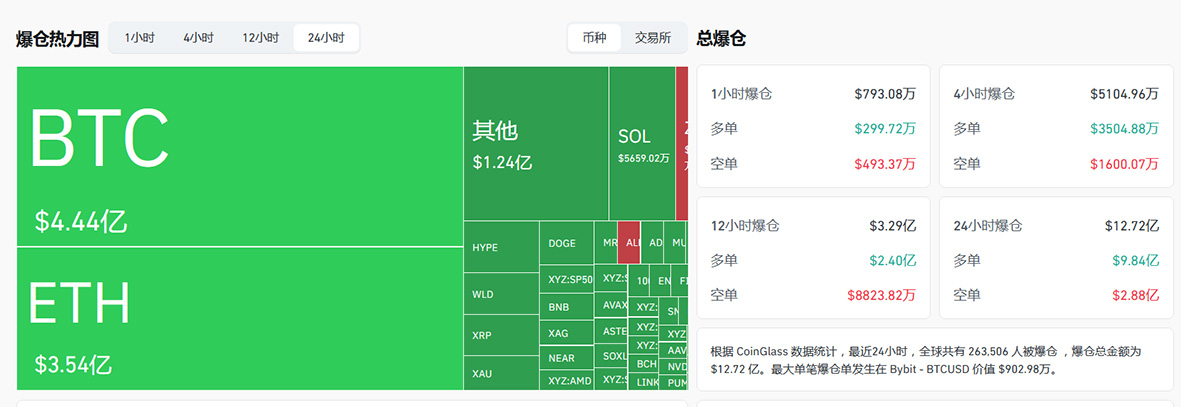
Task: Click the CoinGlass 数据统计 summary paragraph
Action: (926, 360)
